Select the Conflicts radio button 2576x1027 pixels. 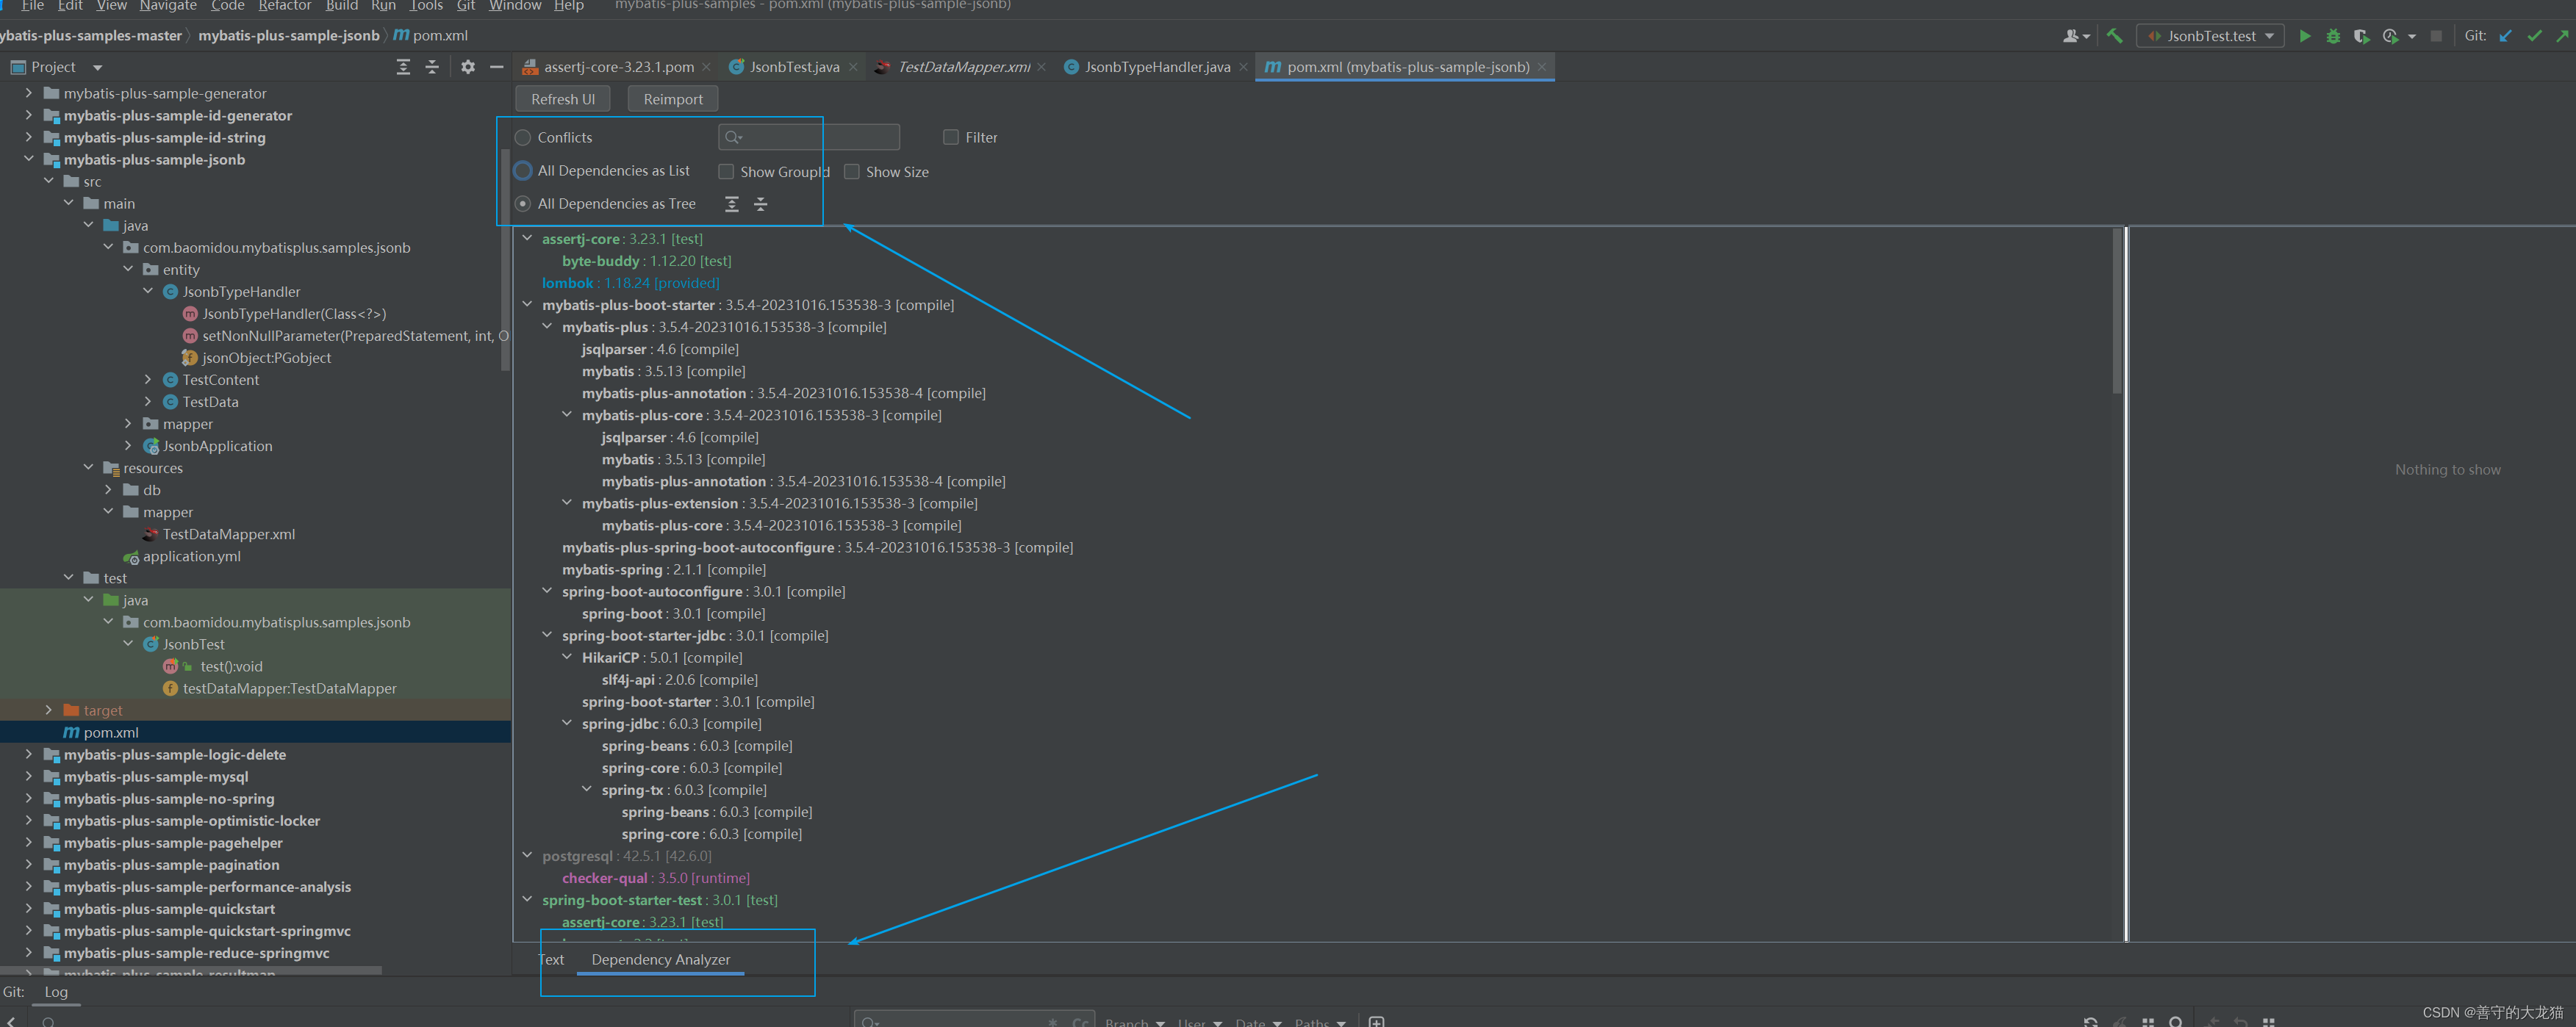pos(523,137)
